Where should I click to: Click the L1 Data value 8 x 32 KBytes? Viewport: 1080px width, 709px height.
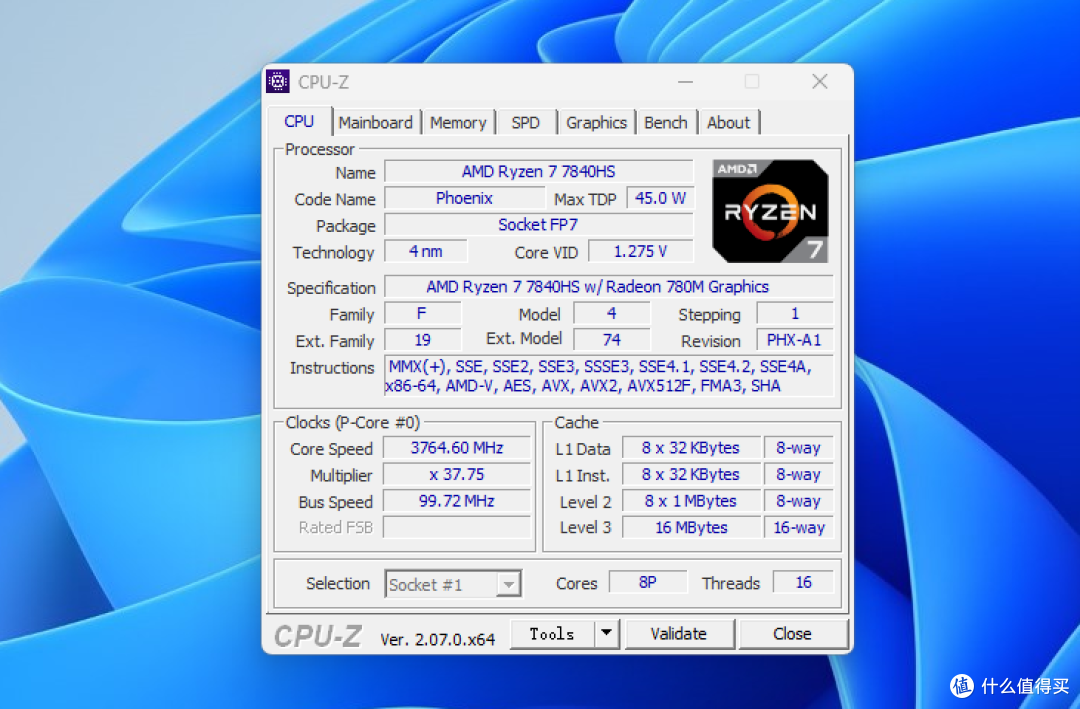691,448
